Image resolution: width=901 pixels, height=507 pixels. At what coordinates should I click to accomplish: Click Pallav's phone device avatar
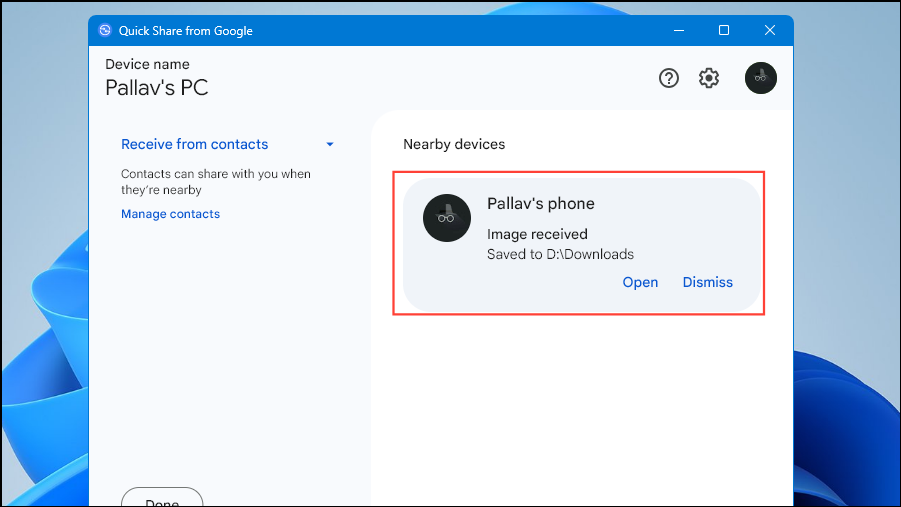pos(447,218)
